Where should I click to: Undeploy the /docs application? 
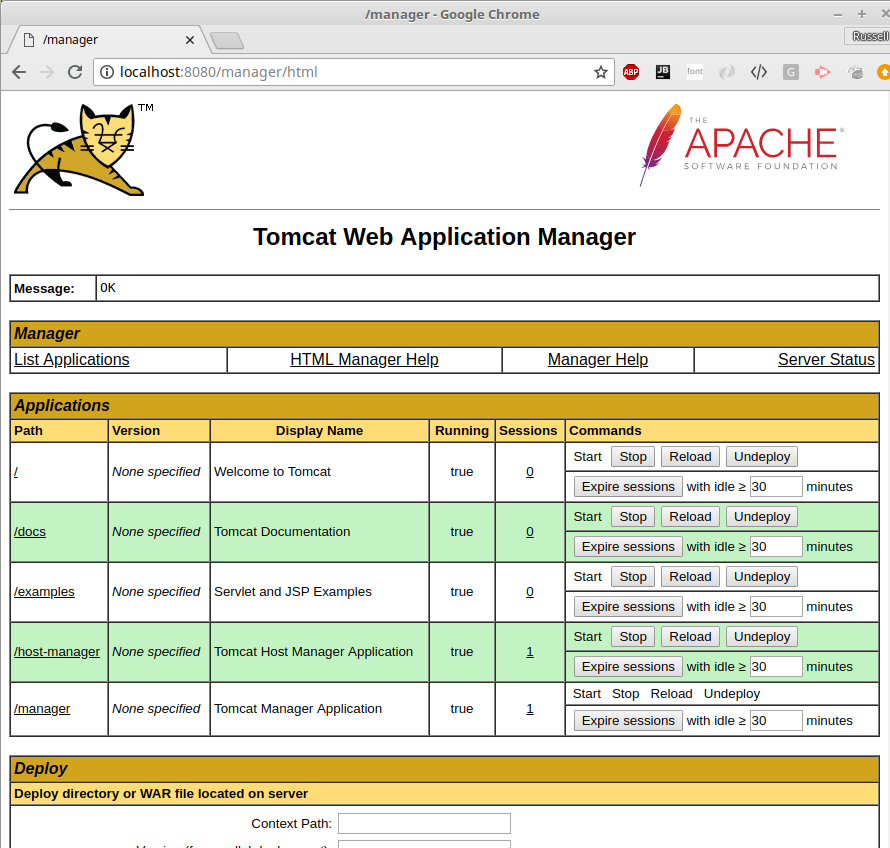click(x=762, y=517)
